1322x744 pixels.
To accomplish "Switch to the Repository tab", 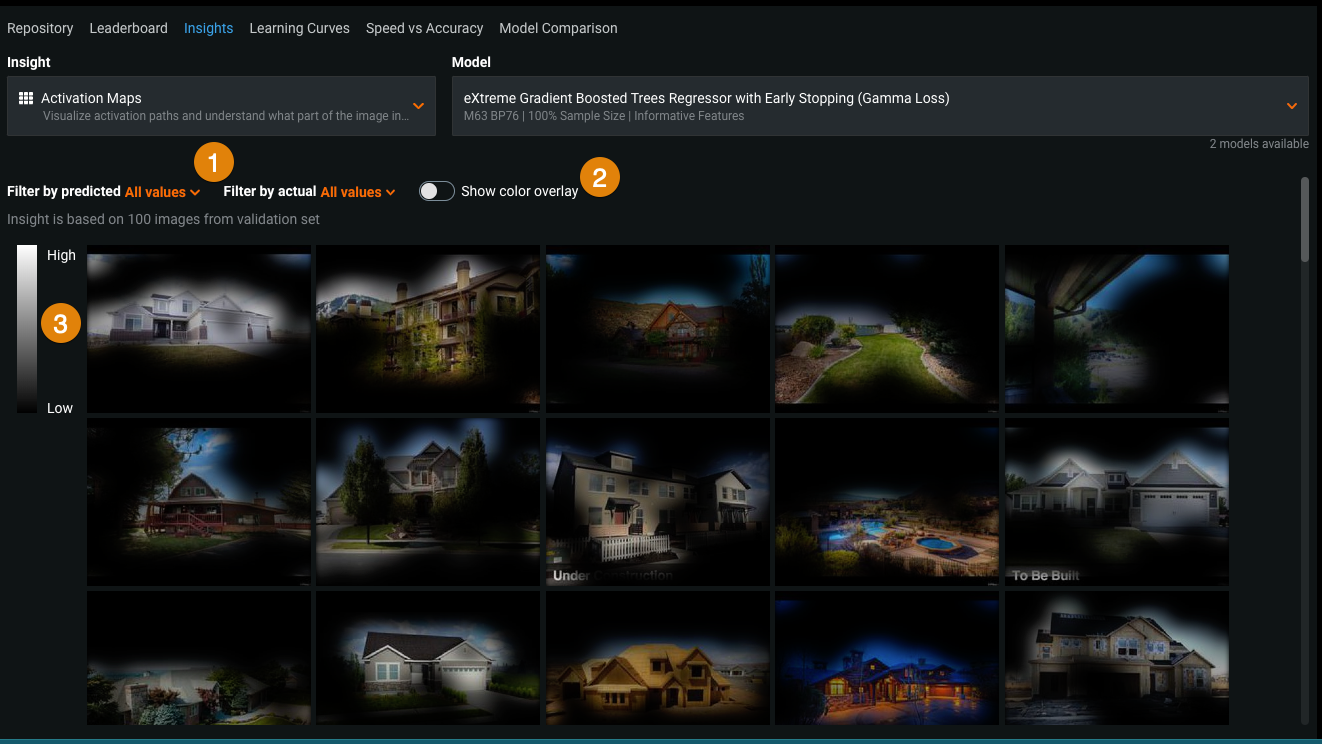I will 40,28.
